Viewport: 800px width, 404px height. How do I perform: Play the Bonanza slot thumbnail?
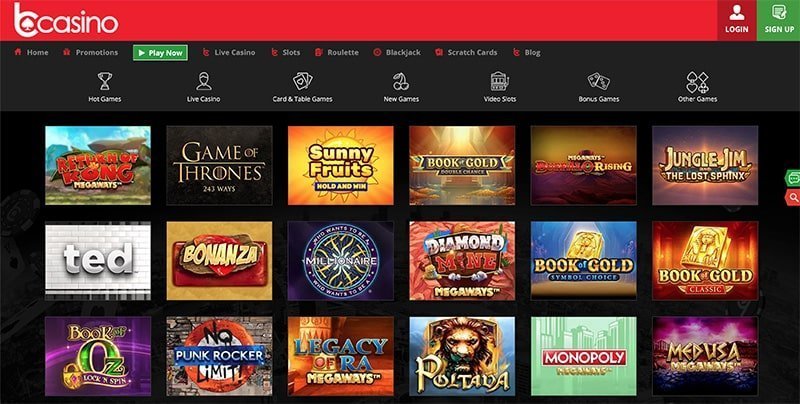219,261
